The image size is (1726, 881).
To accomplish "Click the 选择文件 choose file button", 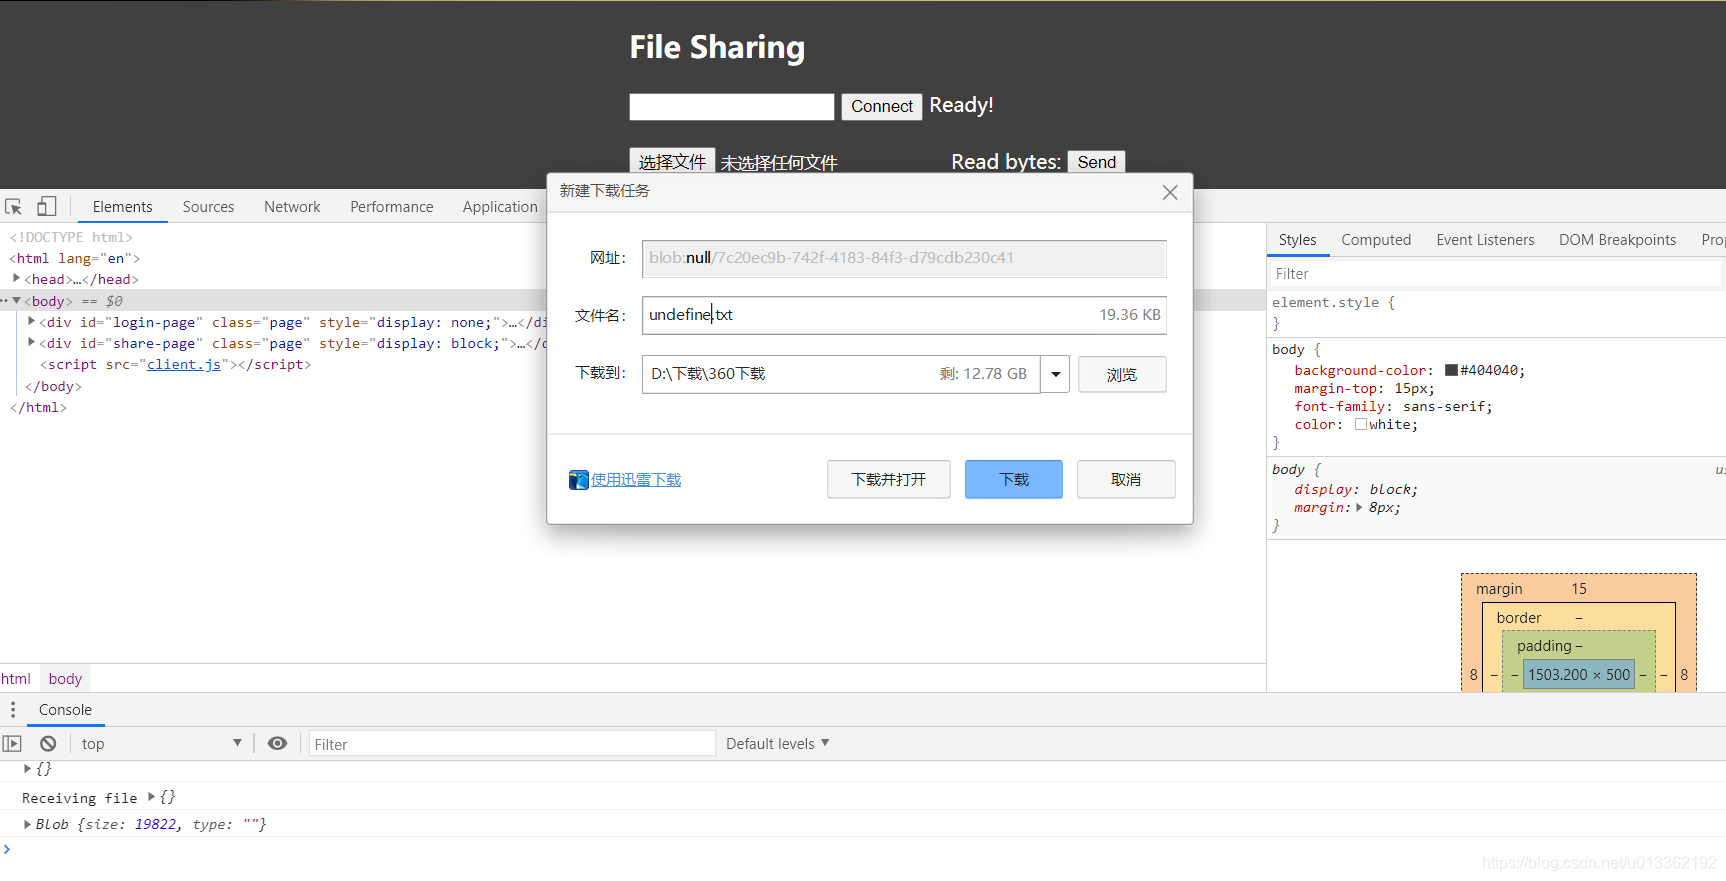I will (x=672, y=162).
